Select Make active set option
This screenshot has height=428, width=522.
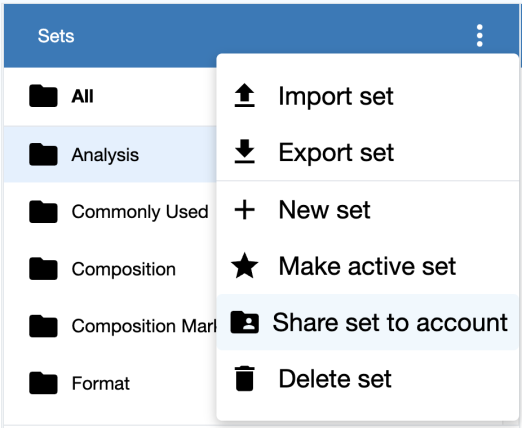point(368,266)
